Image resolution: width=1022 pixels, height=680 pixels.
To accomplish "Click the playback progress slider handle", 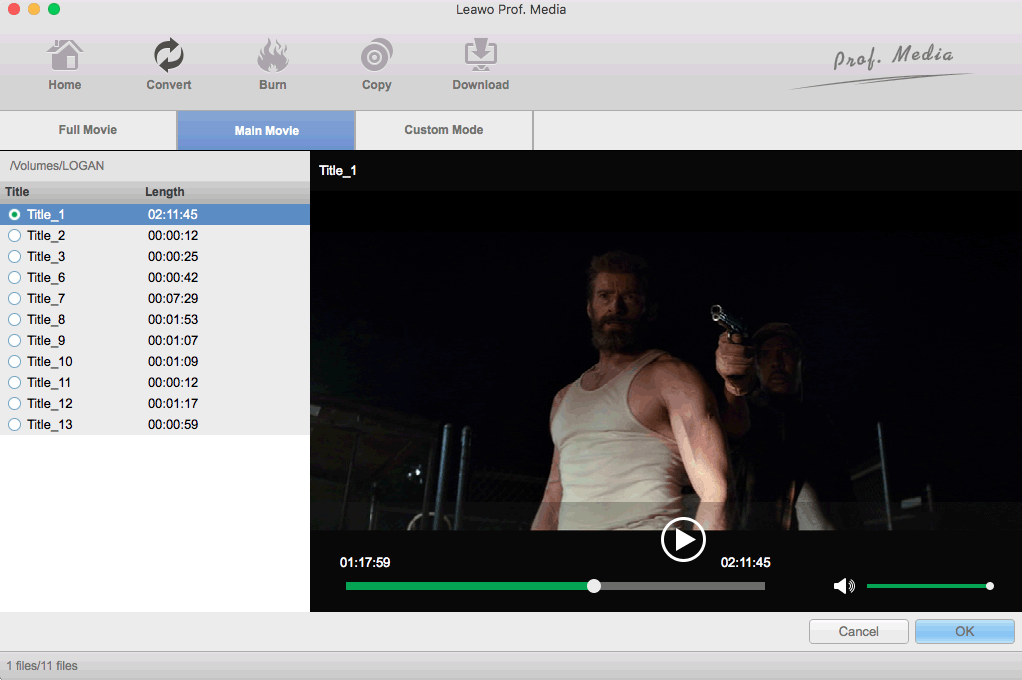I will pyautogui.click(x=594, y=586).
